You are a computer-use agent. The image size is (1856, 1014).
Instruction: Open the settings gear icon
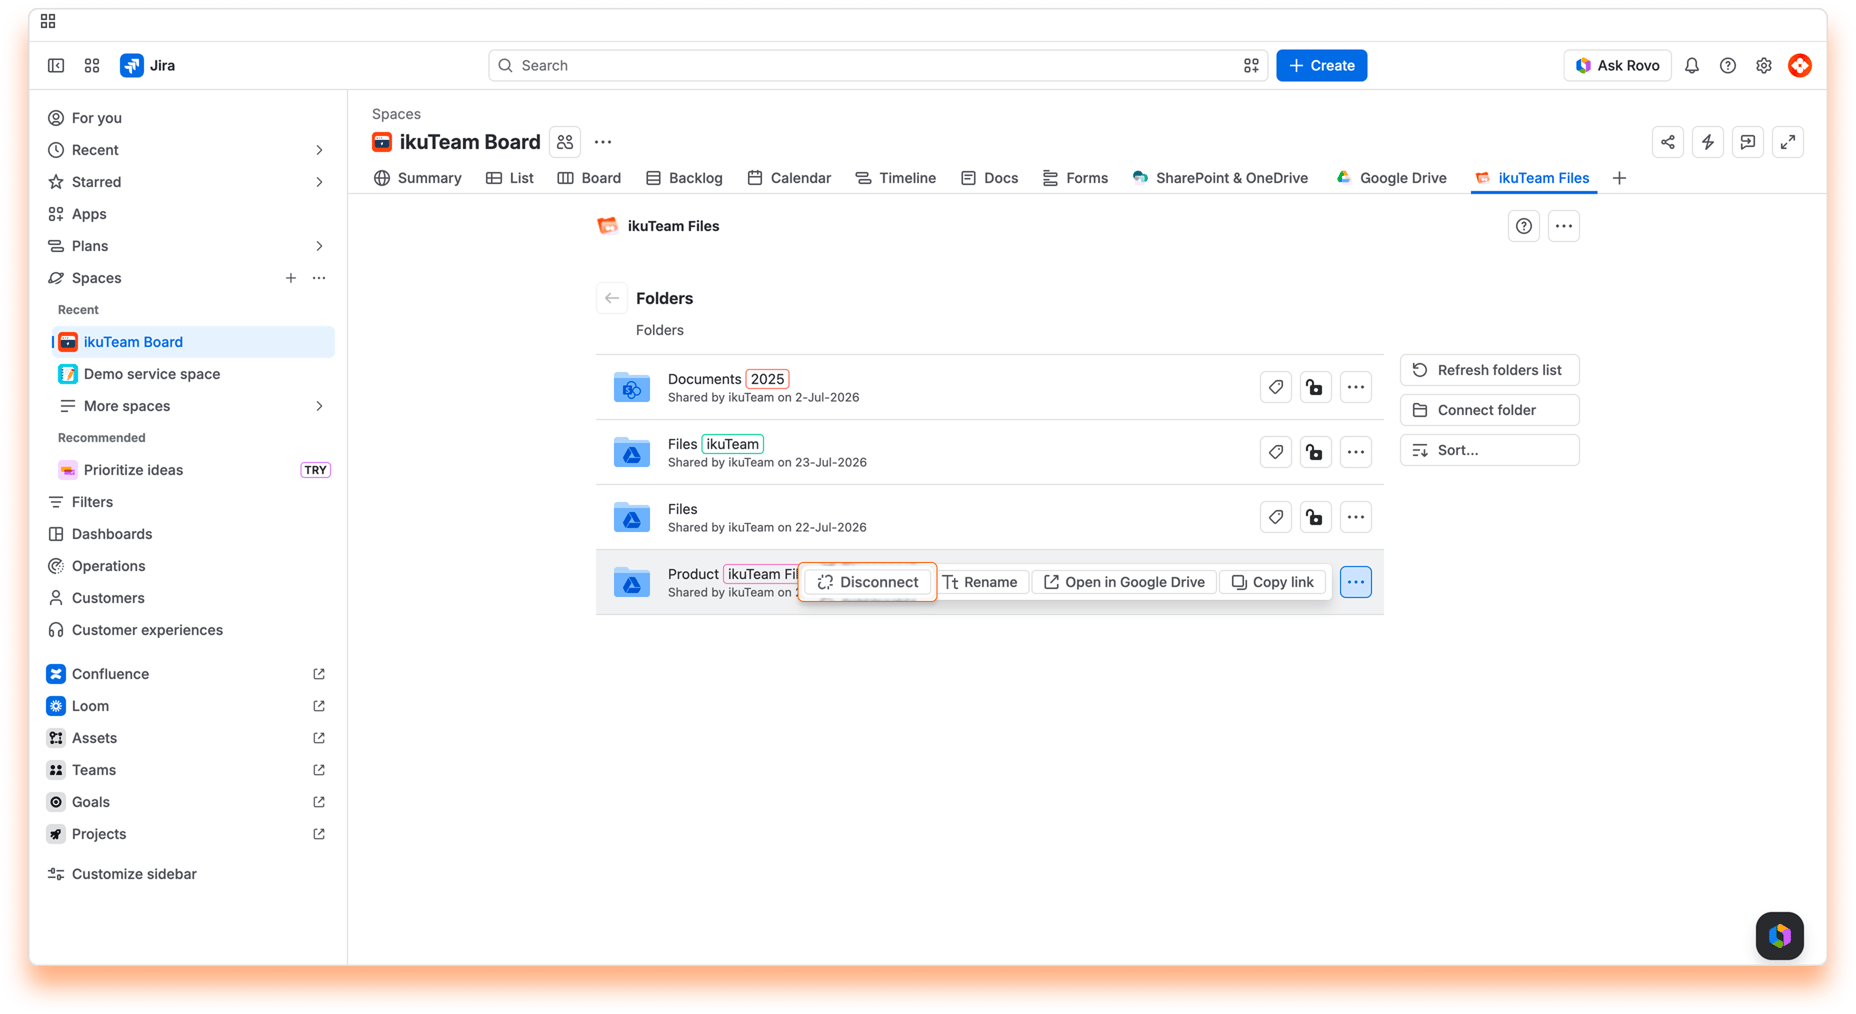point(1764,65)
